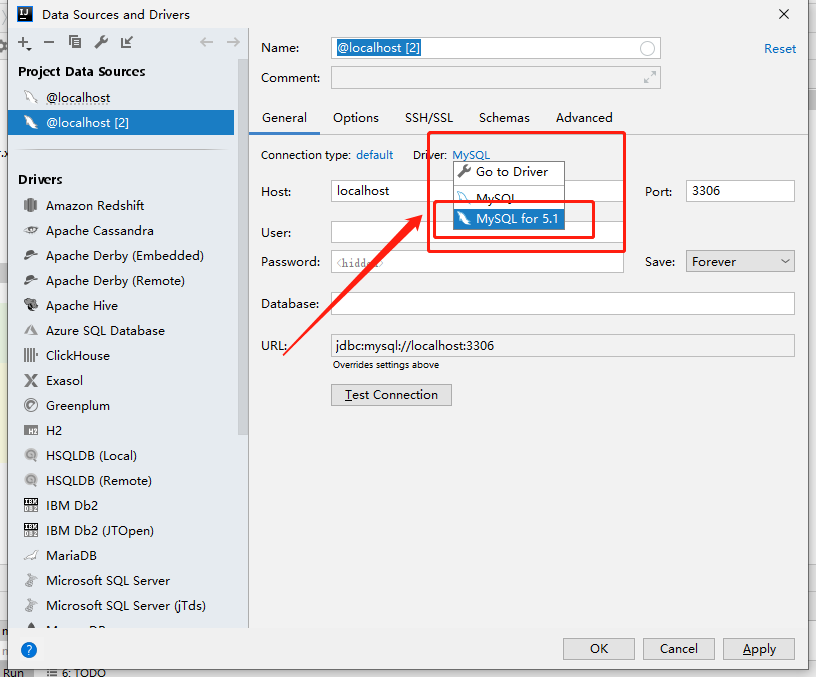This screenshot has height=677, width=816.
Task: Open the Save Forever dropdown
Action: (x=740, y=261)
